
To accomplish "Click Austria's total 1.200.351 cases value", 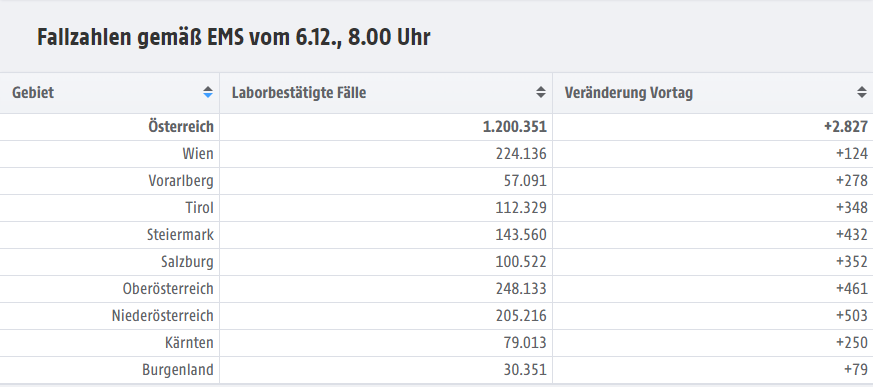I will click(515, 127).
